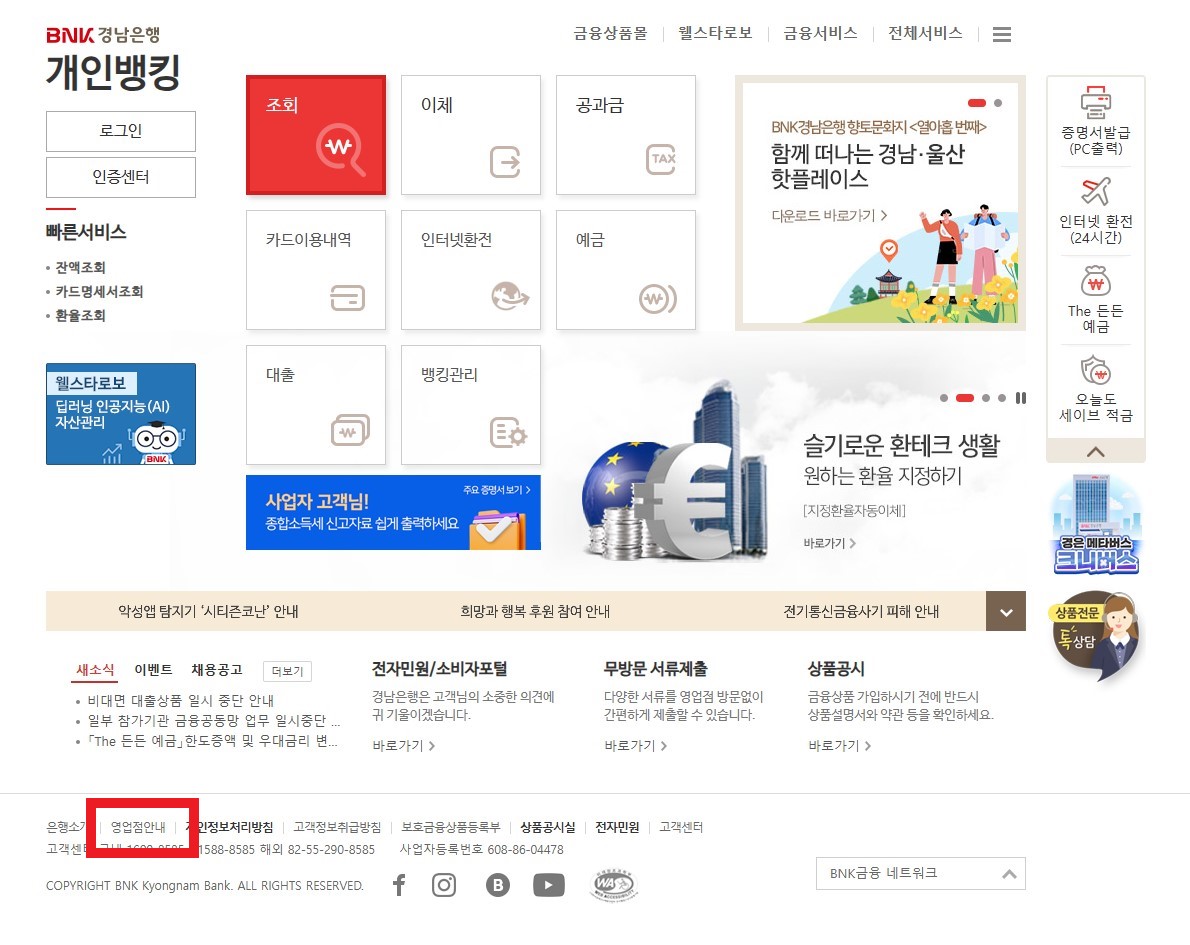This screenshot has width=1190, height=945.
Task: Open the 카드이용내역 card usage tile
Action: [316, 270]
